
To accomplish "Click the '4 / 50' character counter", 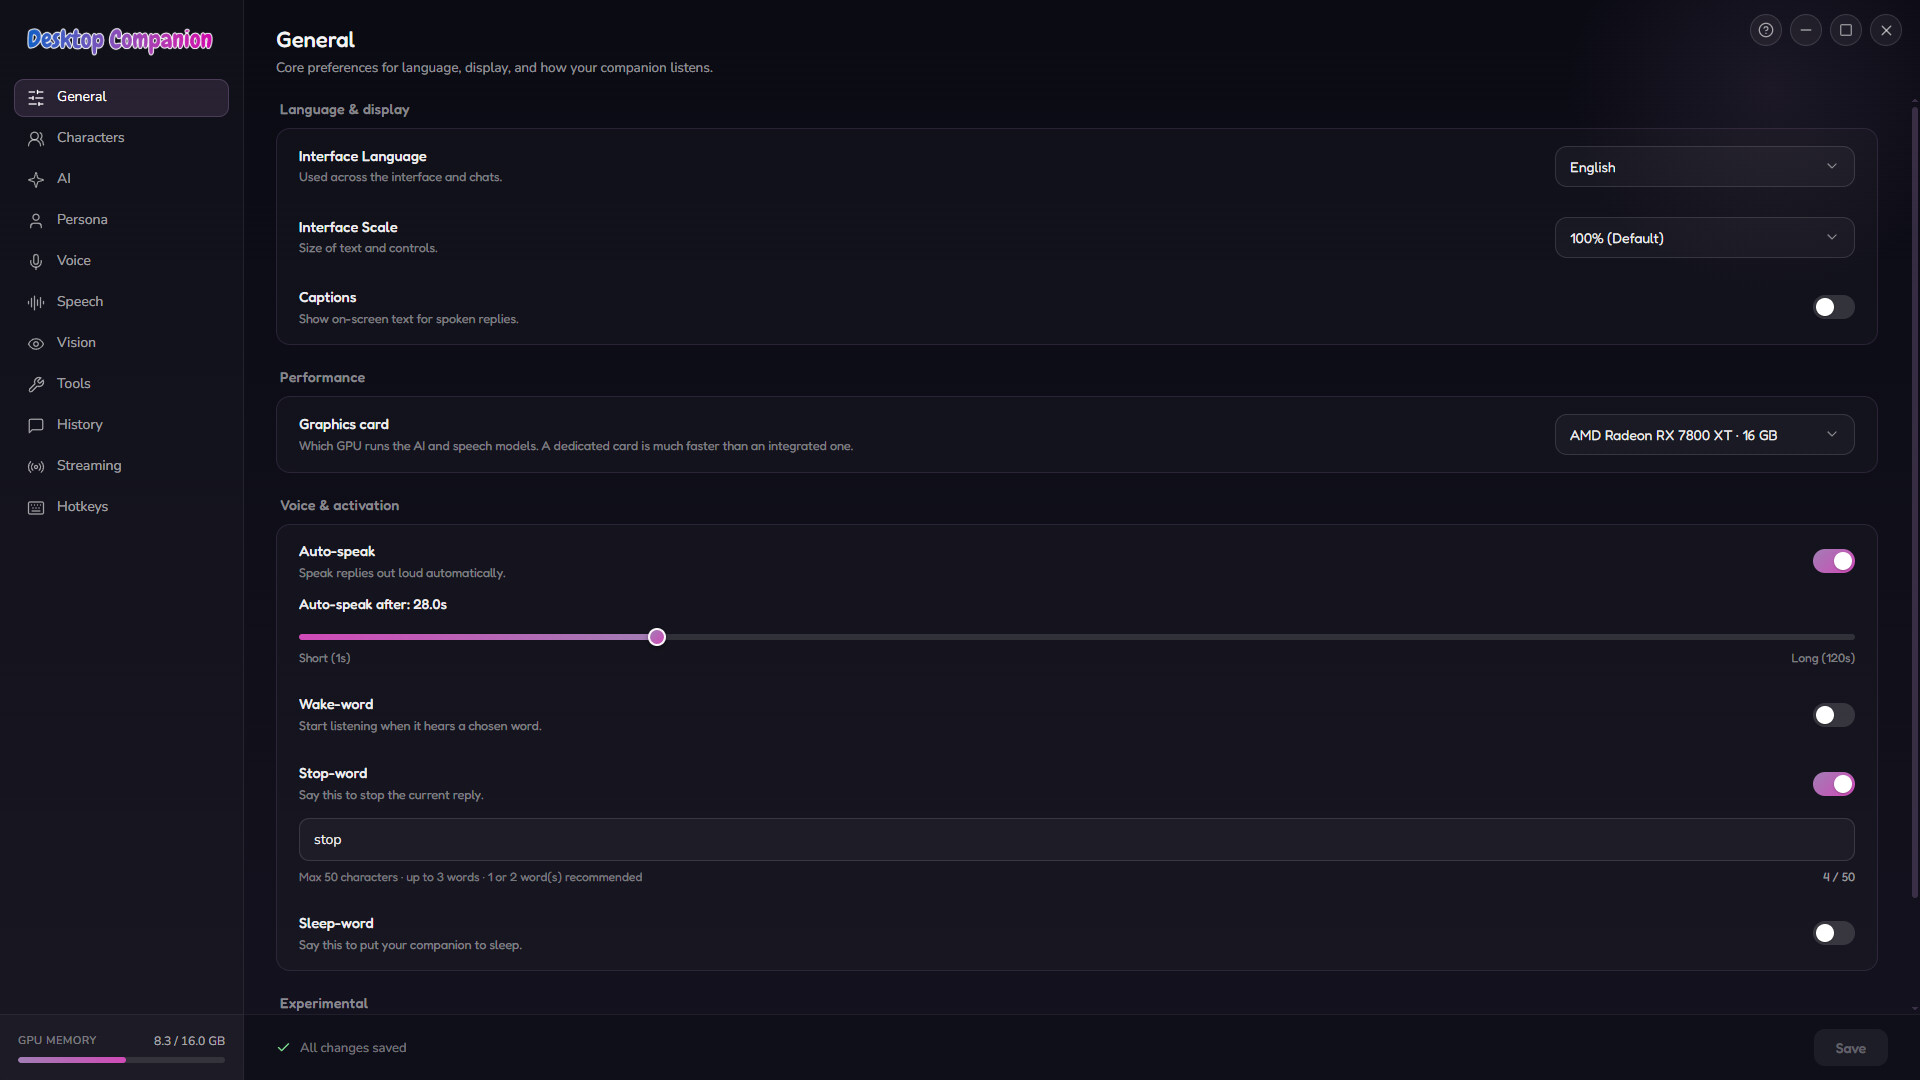I will point(1839,877).
